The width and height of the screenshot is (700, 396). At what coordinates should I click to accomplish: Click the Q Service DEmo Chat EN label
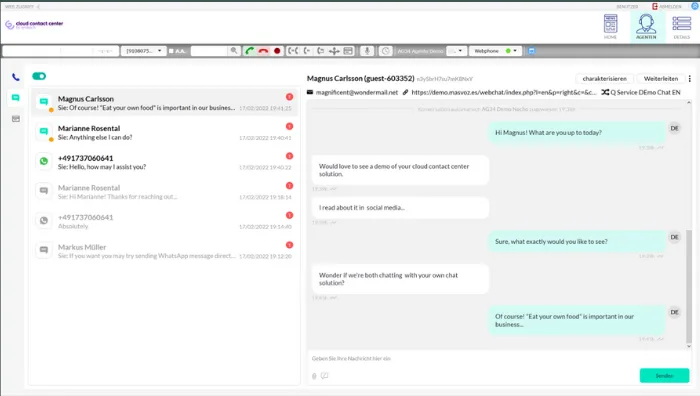point(645,92)
